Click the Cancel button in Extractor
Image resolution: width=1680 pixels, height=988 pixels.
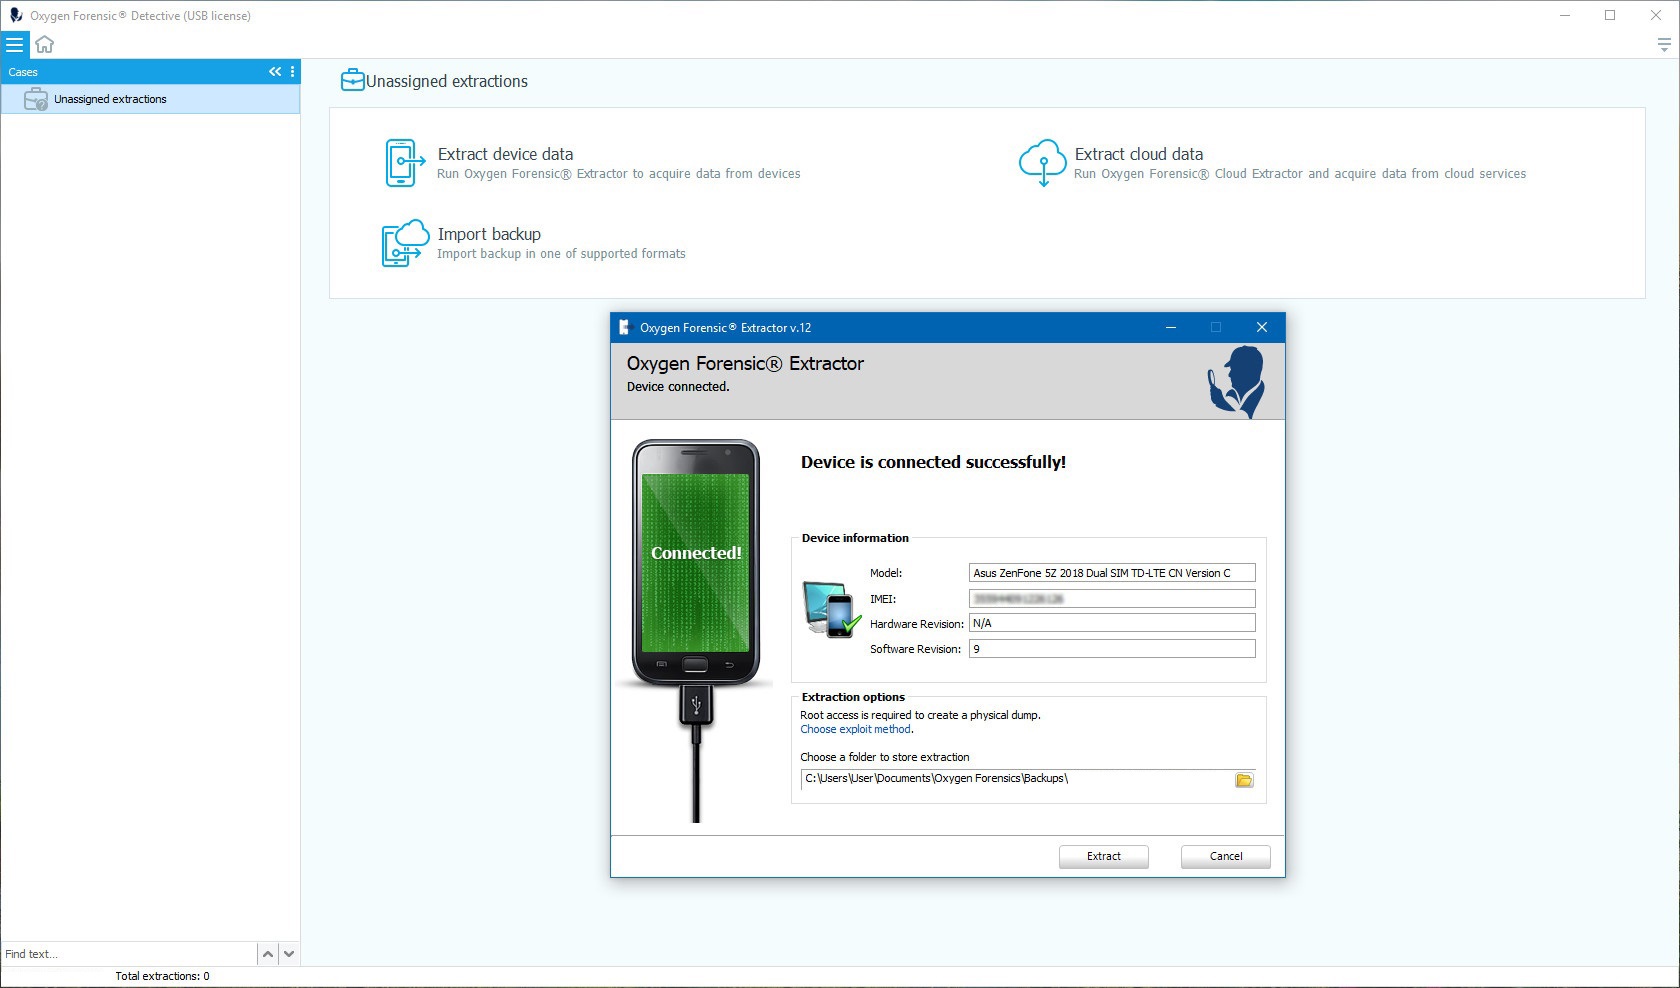click(1226, 857)
